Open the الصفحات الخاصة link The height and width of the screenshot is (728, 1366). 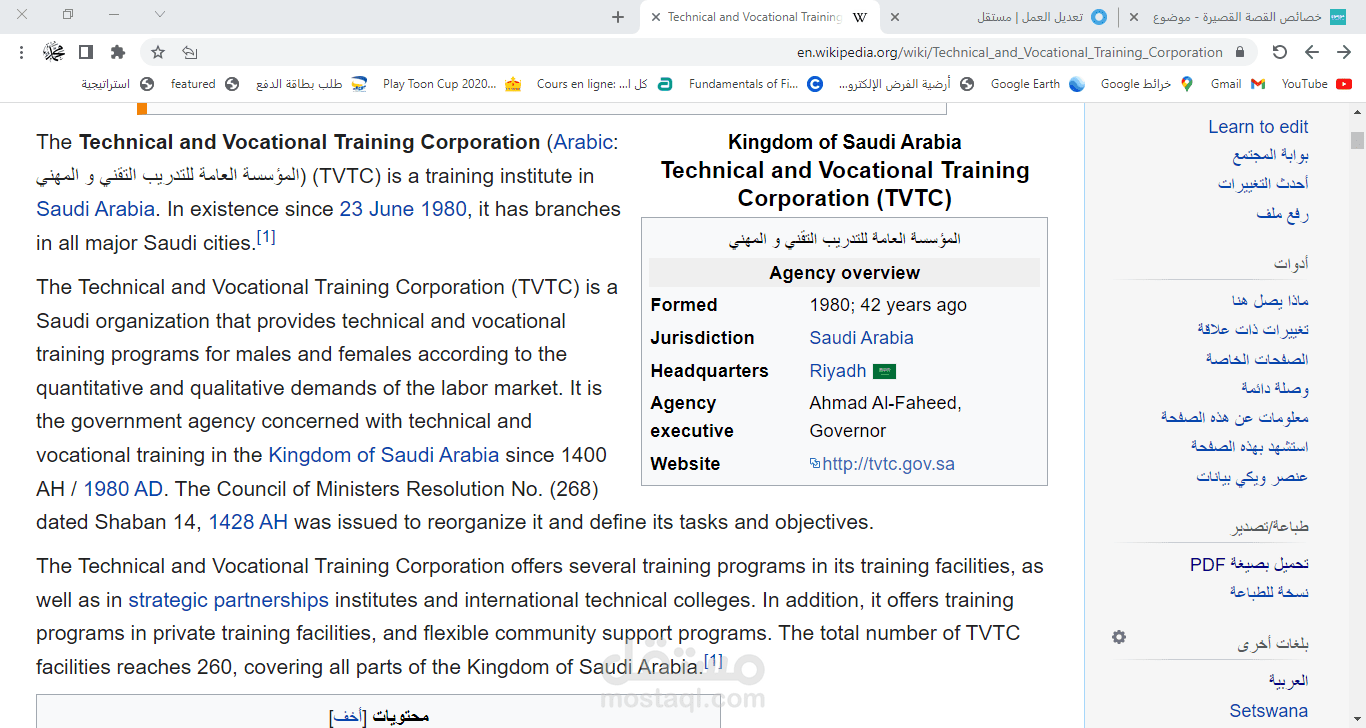click(1257, 359)
